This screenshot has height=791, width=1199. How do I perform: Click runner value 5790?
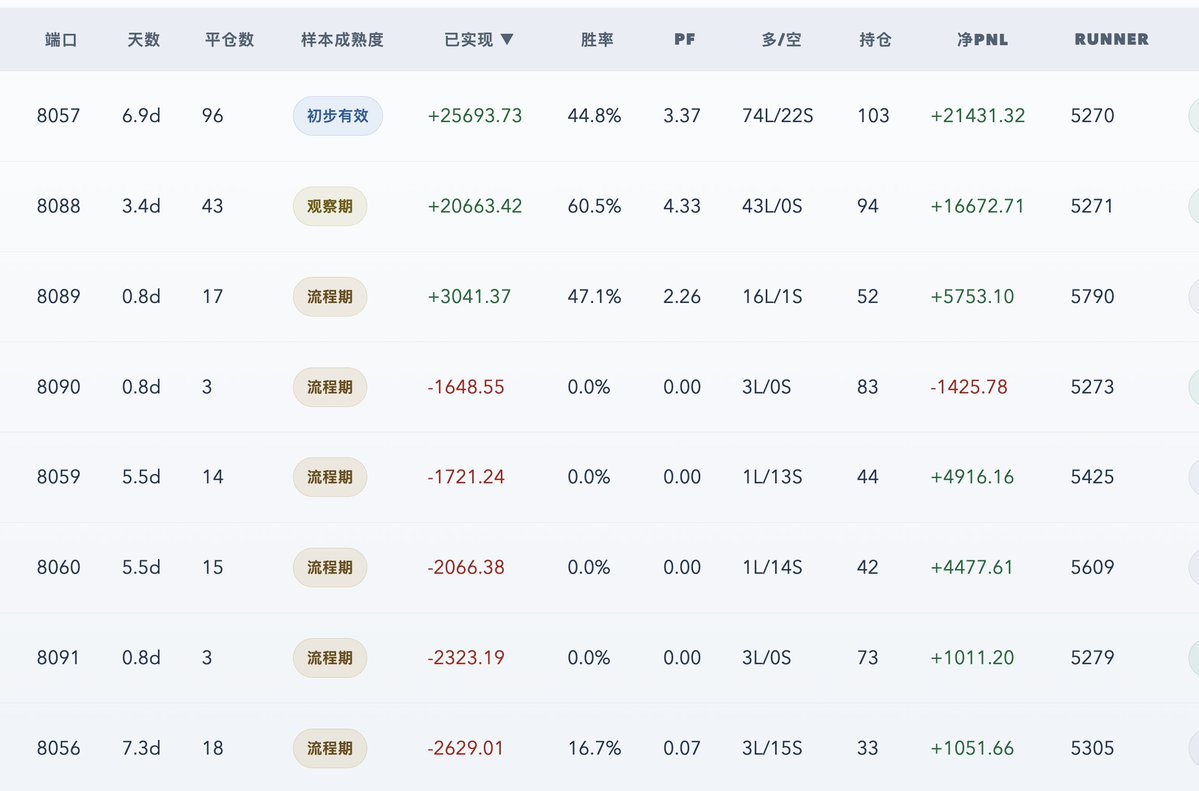click(x=1092, y=296)
